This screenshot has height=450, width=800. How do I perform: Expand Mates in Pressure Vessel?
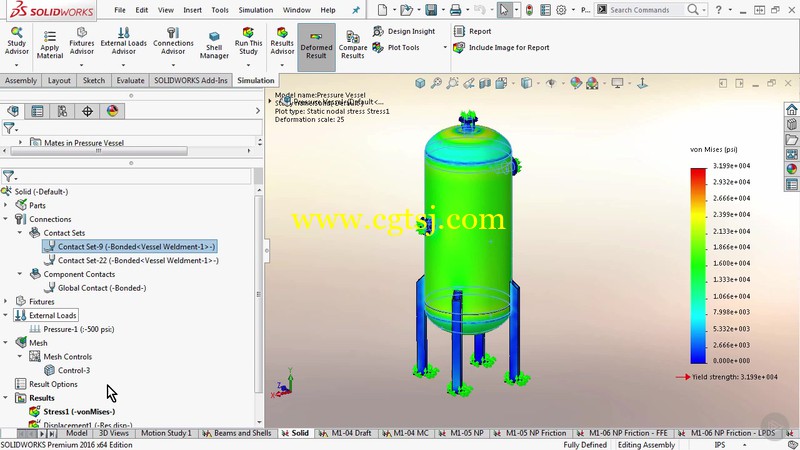tap(20, 142)
